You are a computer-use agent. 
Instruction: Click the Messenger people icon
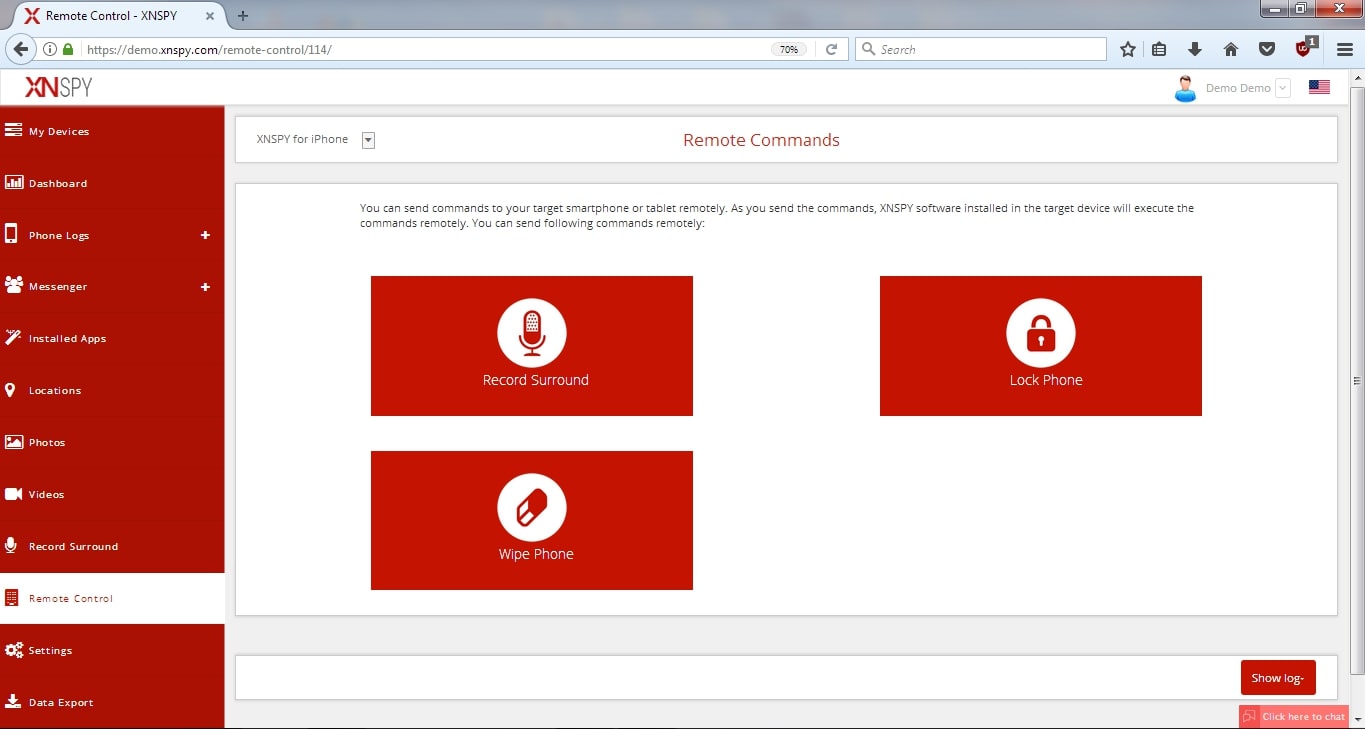(x=13, y=285)
